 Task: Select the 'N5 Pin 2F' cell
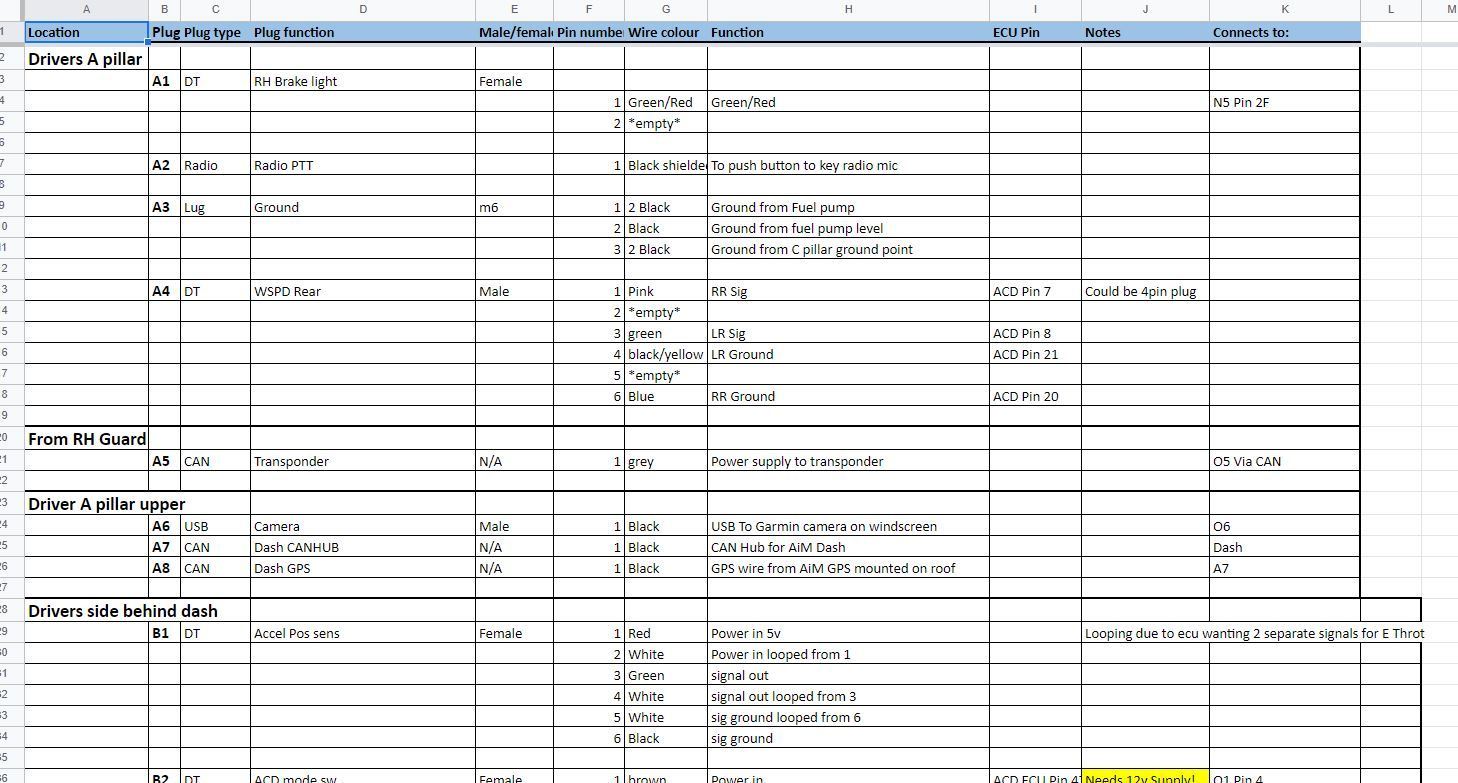1284,102
